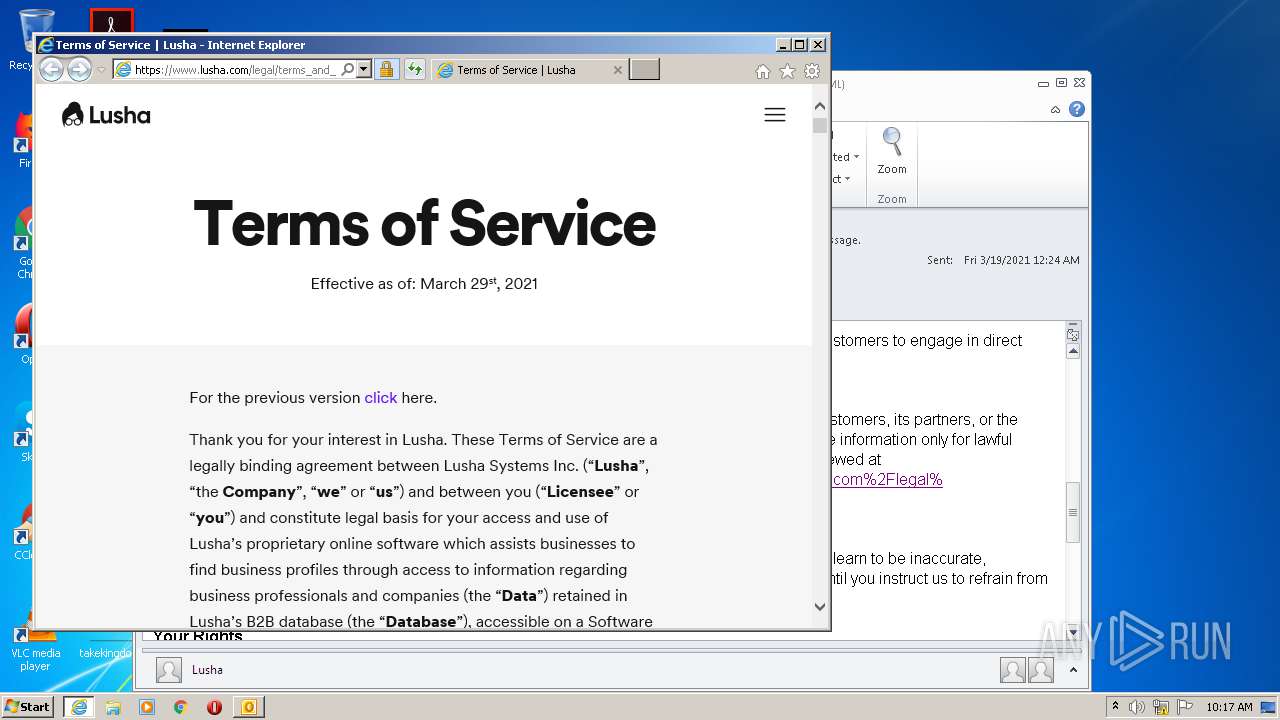The height and width of the screenshot is (720, 1280).
Task: Expand address bar autocomplete dropdown arrow
Action: coord(363,70)
